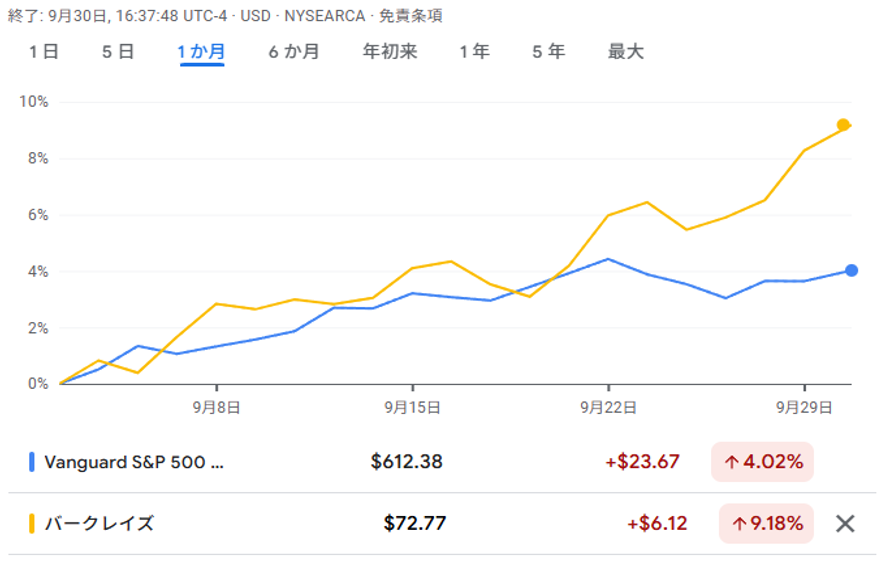Viewport: 889px width, 563px height.
Task: Switch to the 5日 range
Action: tap(118, 52)
